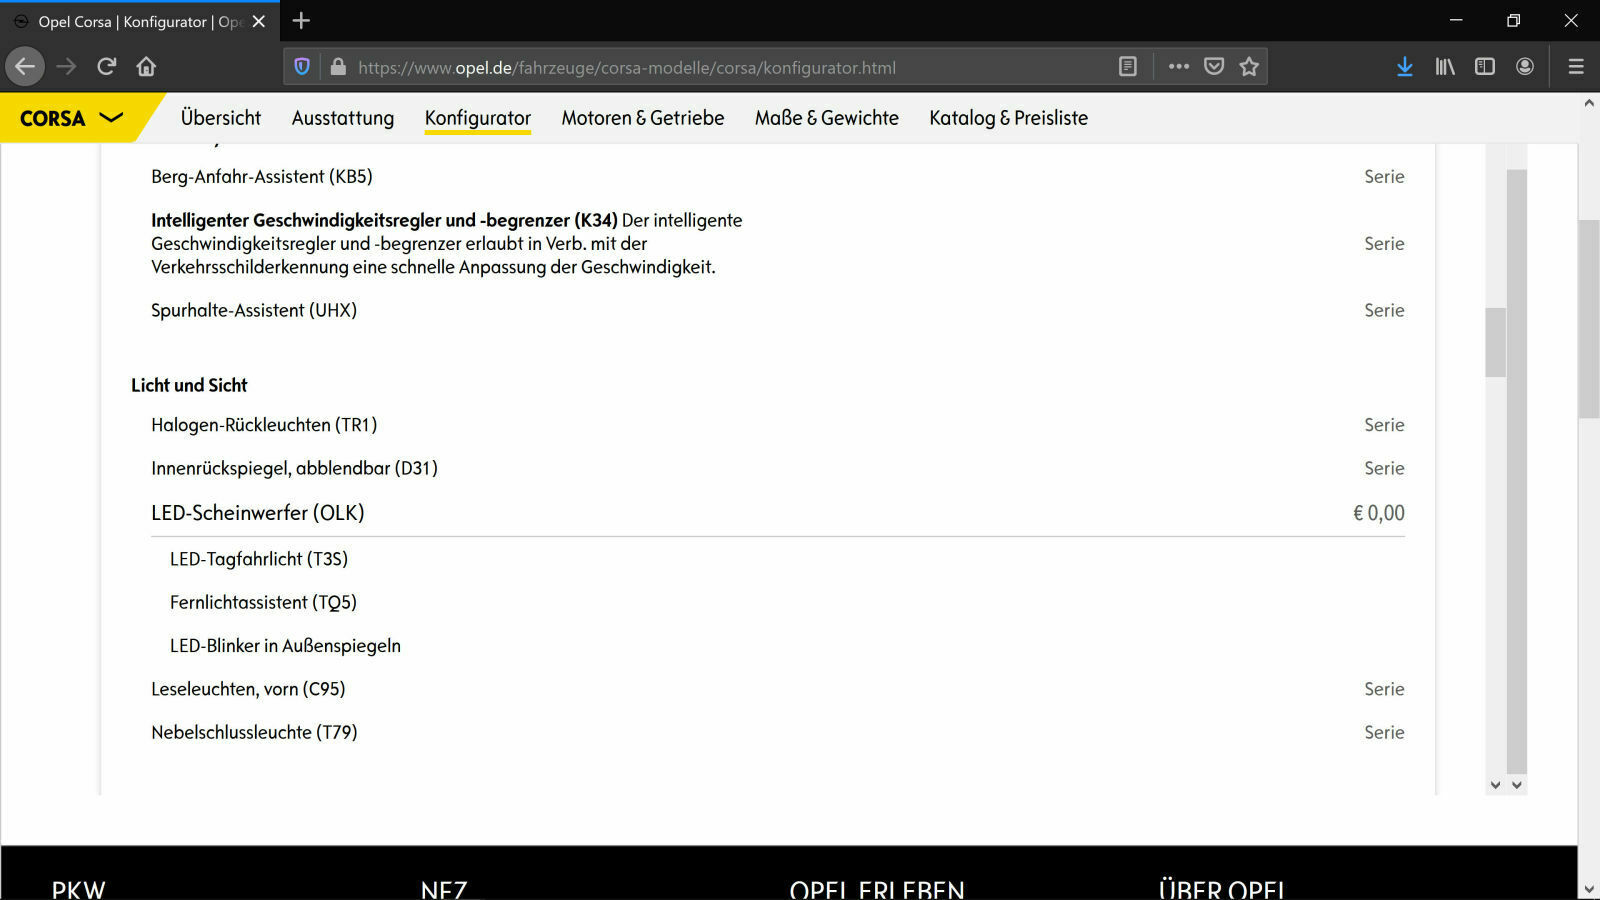Toggle the browser sidebar icon
The image size is (1600, 900).
coord(1484,67)
